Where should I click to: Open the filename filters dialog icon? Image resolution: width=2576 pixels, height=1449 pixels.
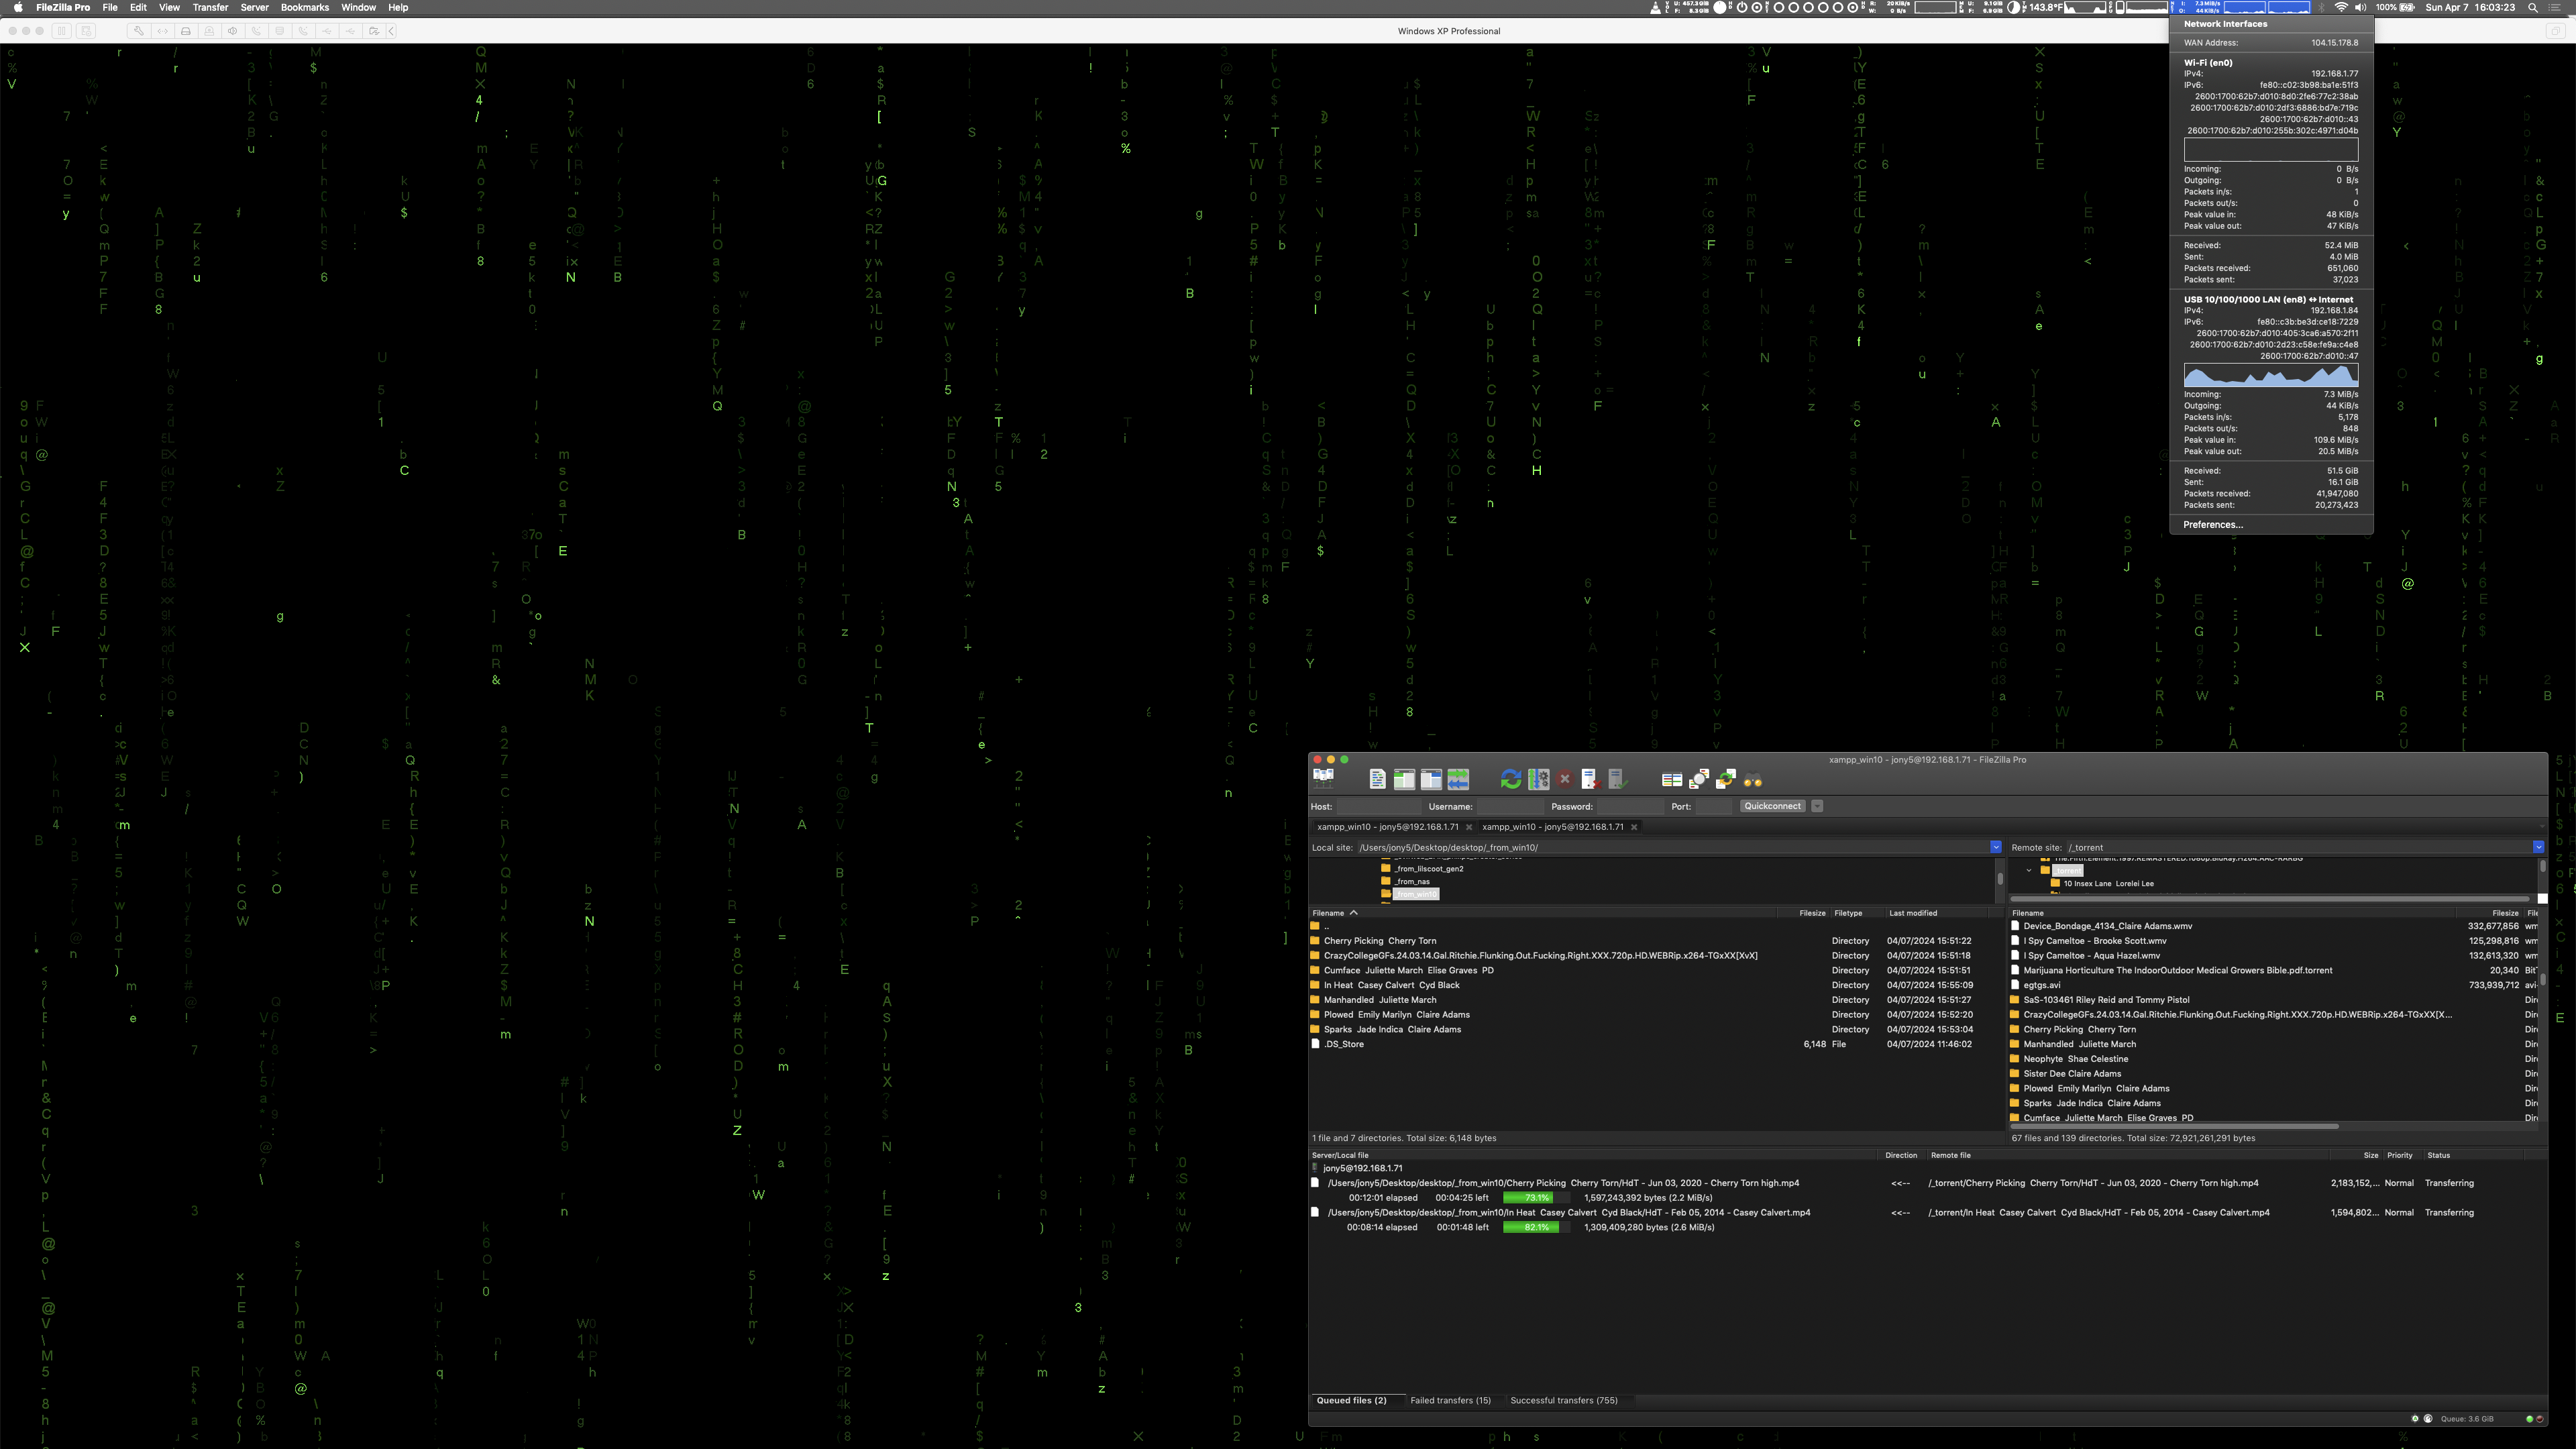tap(1671, 779)
